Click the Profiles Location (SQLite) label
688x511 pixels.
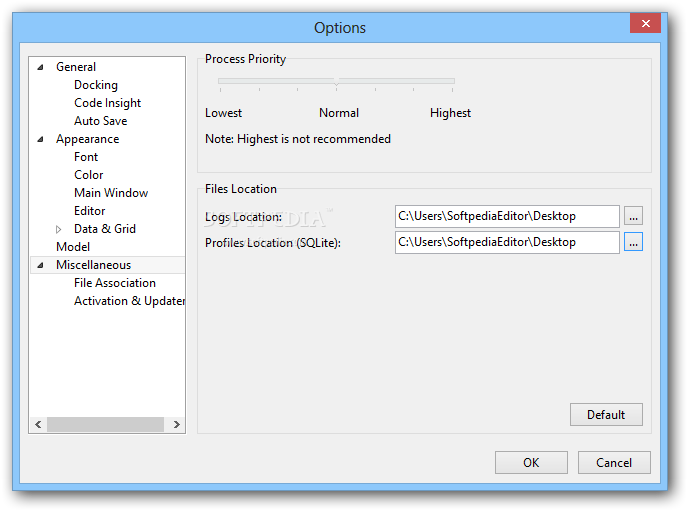[x=273, y=243]
